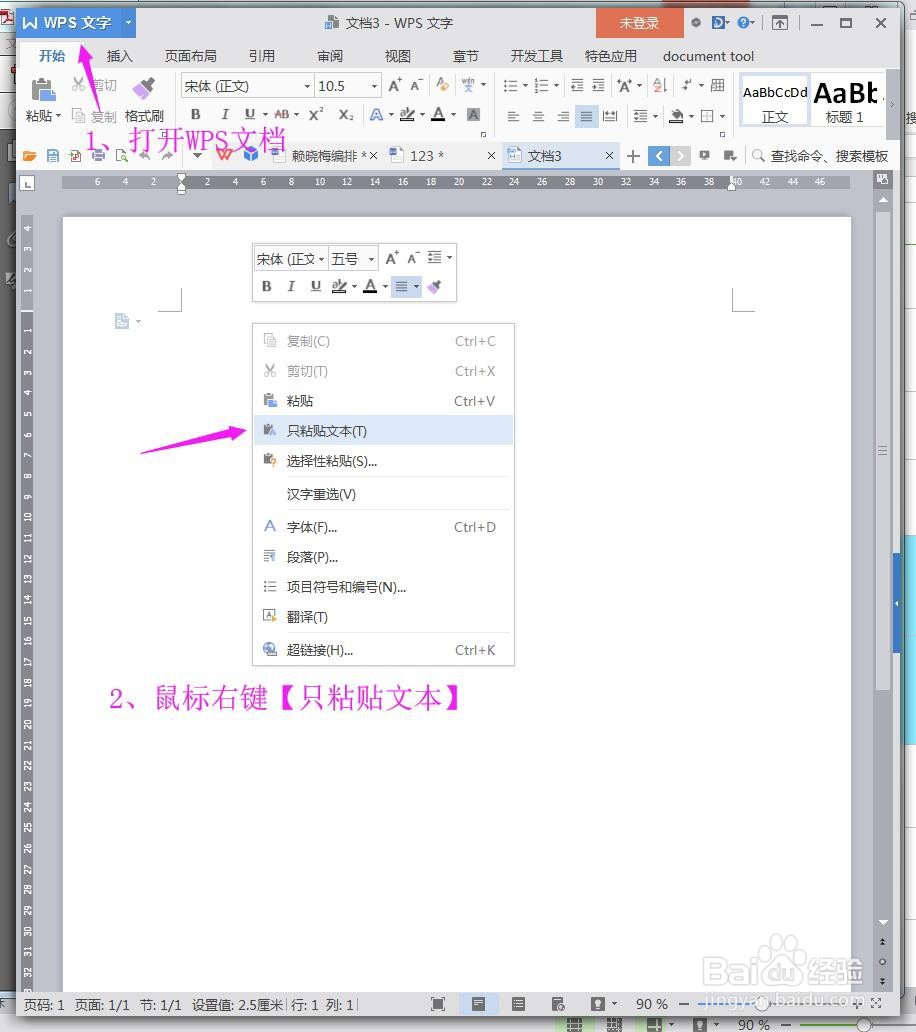Click the Paste clipboard icon in ribbon
The width and height of the screenshot is (916, 1032).
tap(43, 89)
